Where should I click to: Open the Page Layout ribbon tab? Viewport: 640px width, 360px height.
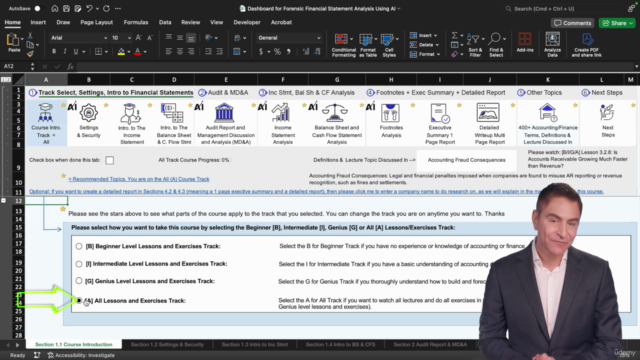[x=96, y=22]
